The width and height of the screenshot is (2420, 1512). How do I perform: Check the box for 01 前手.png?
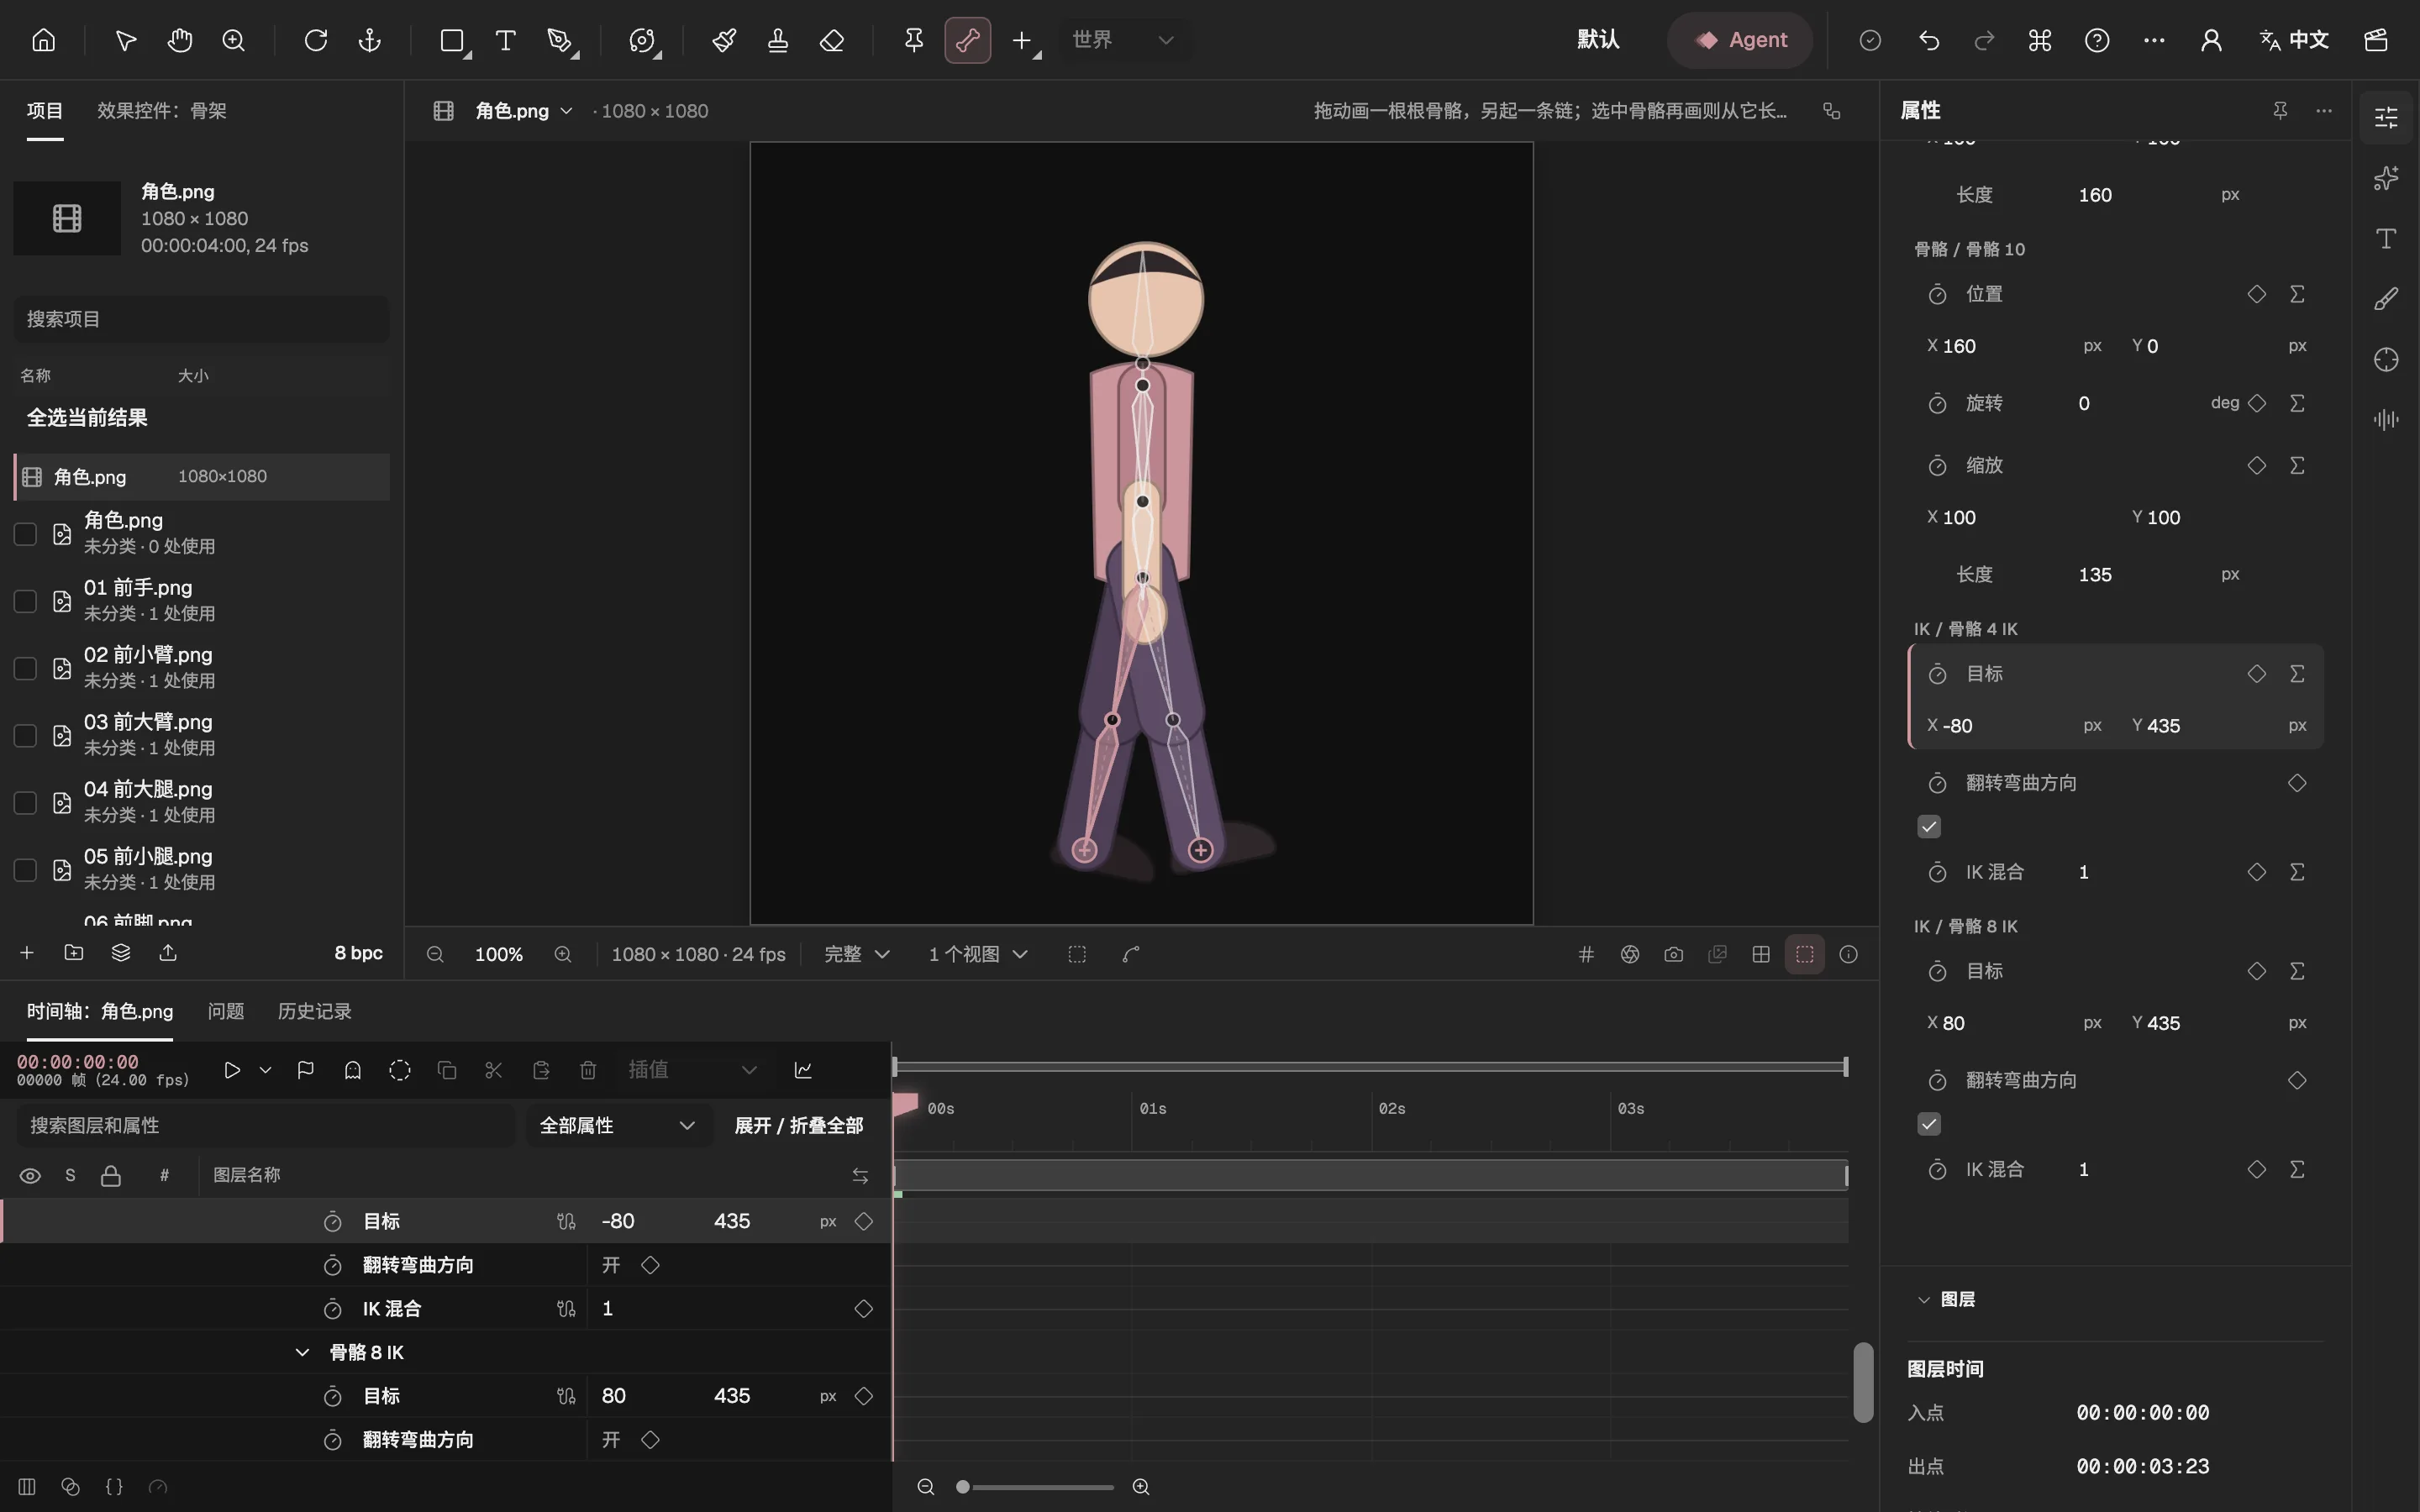25,601
